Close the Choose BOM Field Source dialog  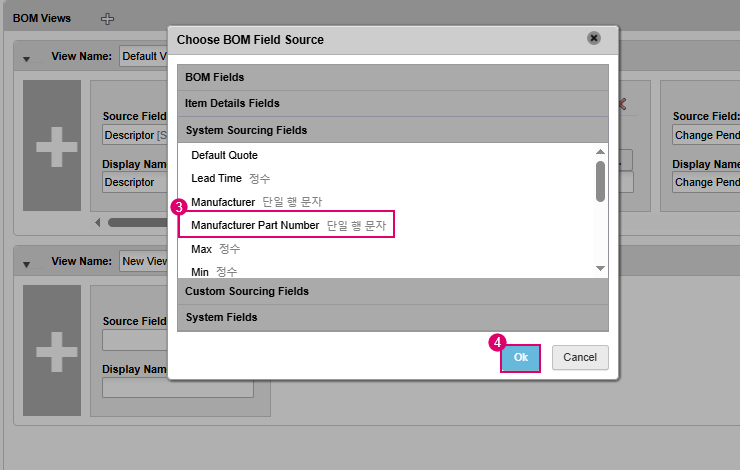tap(594, 38)
